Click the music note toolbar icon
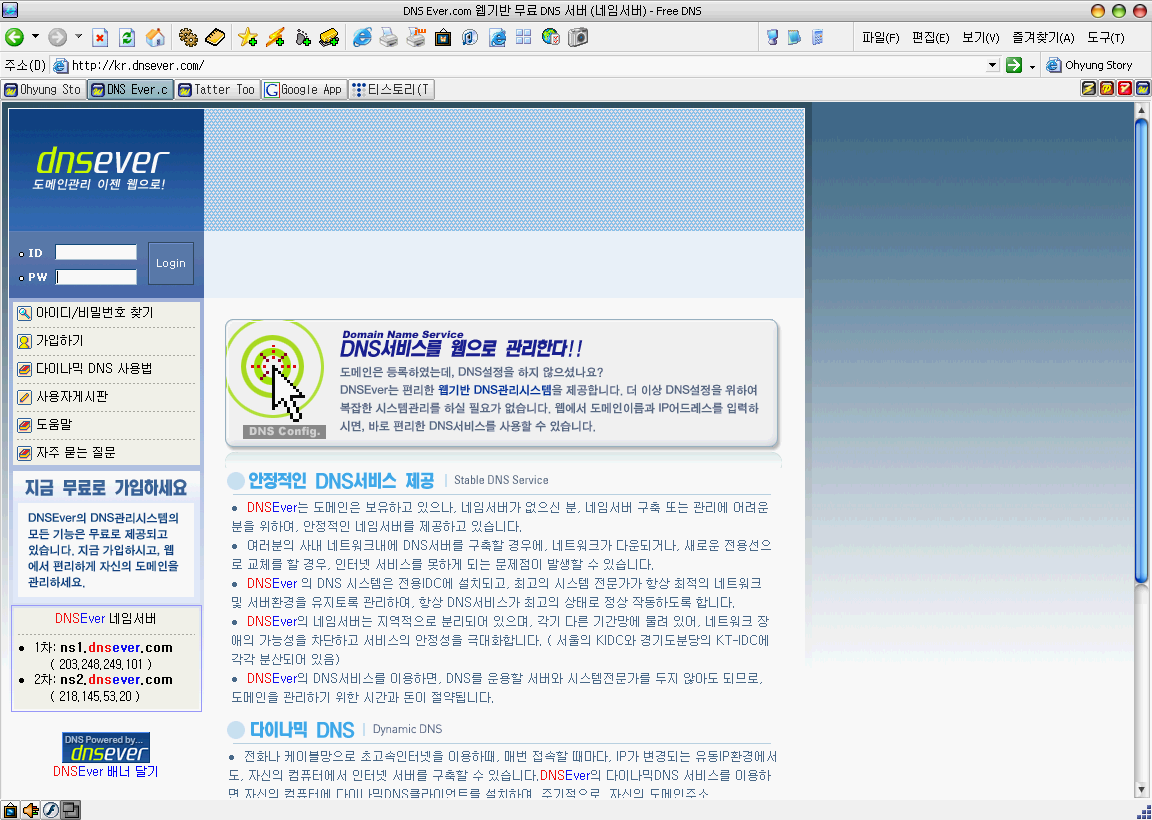 (470, 37)
